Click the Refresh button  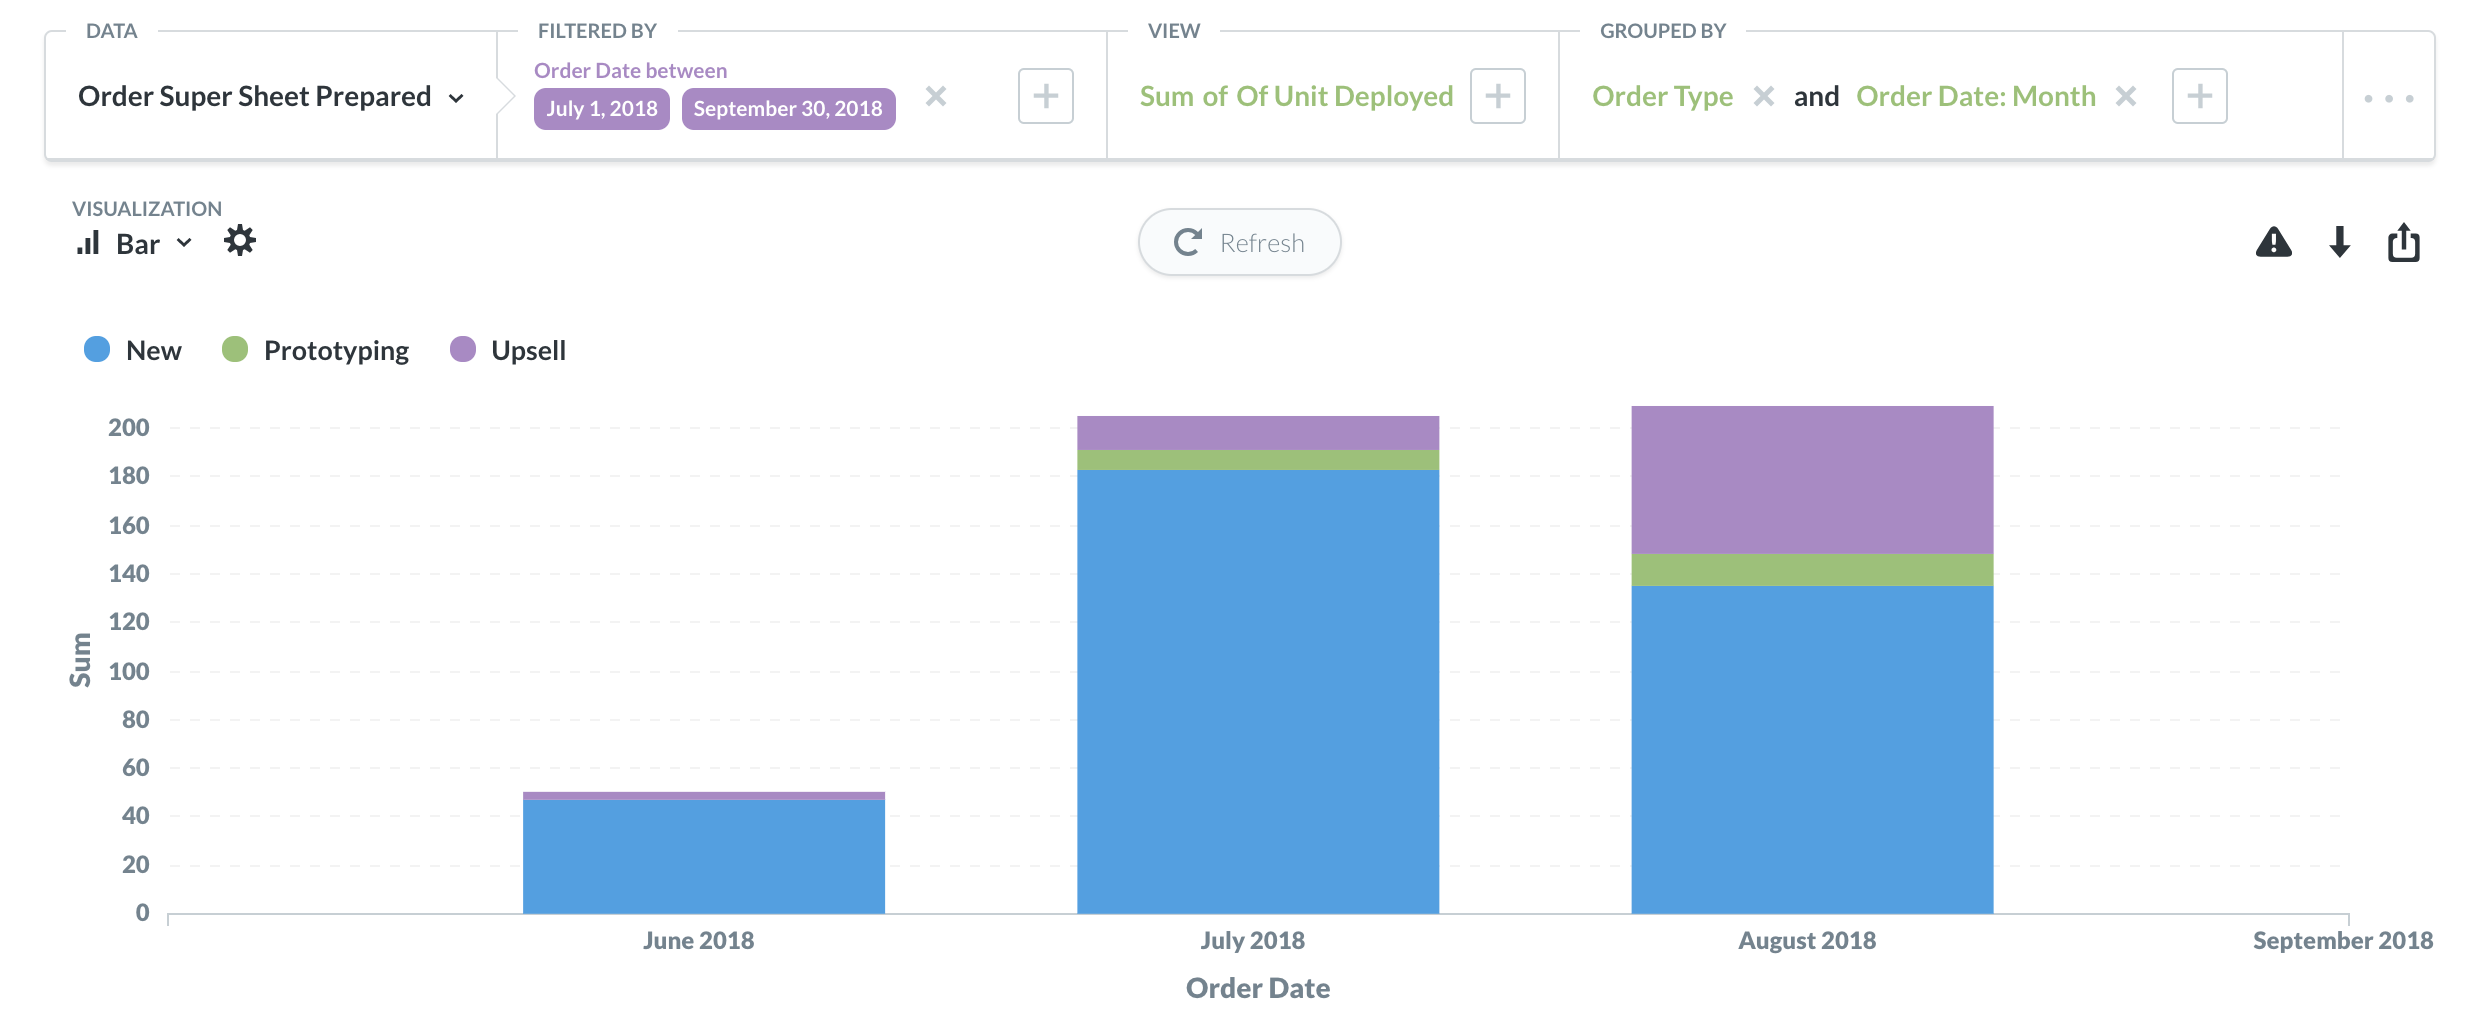[1240, 241]
